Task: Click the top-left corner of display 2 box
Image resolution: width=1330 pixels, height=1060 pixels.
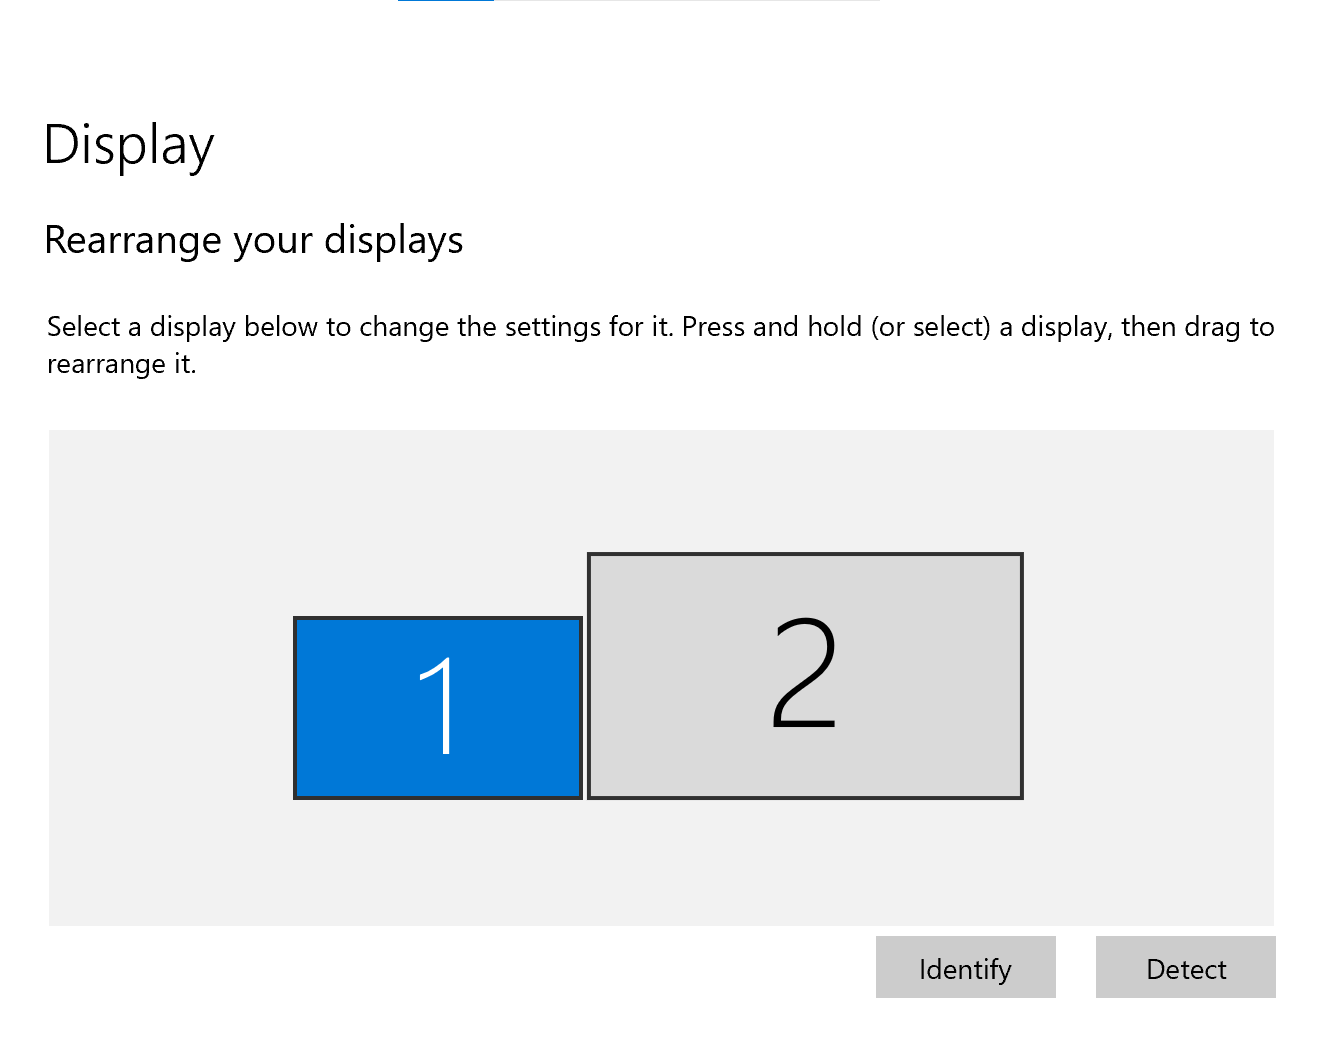Action: point(590,555)
